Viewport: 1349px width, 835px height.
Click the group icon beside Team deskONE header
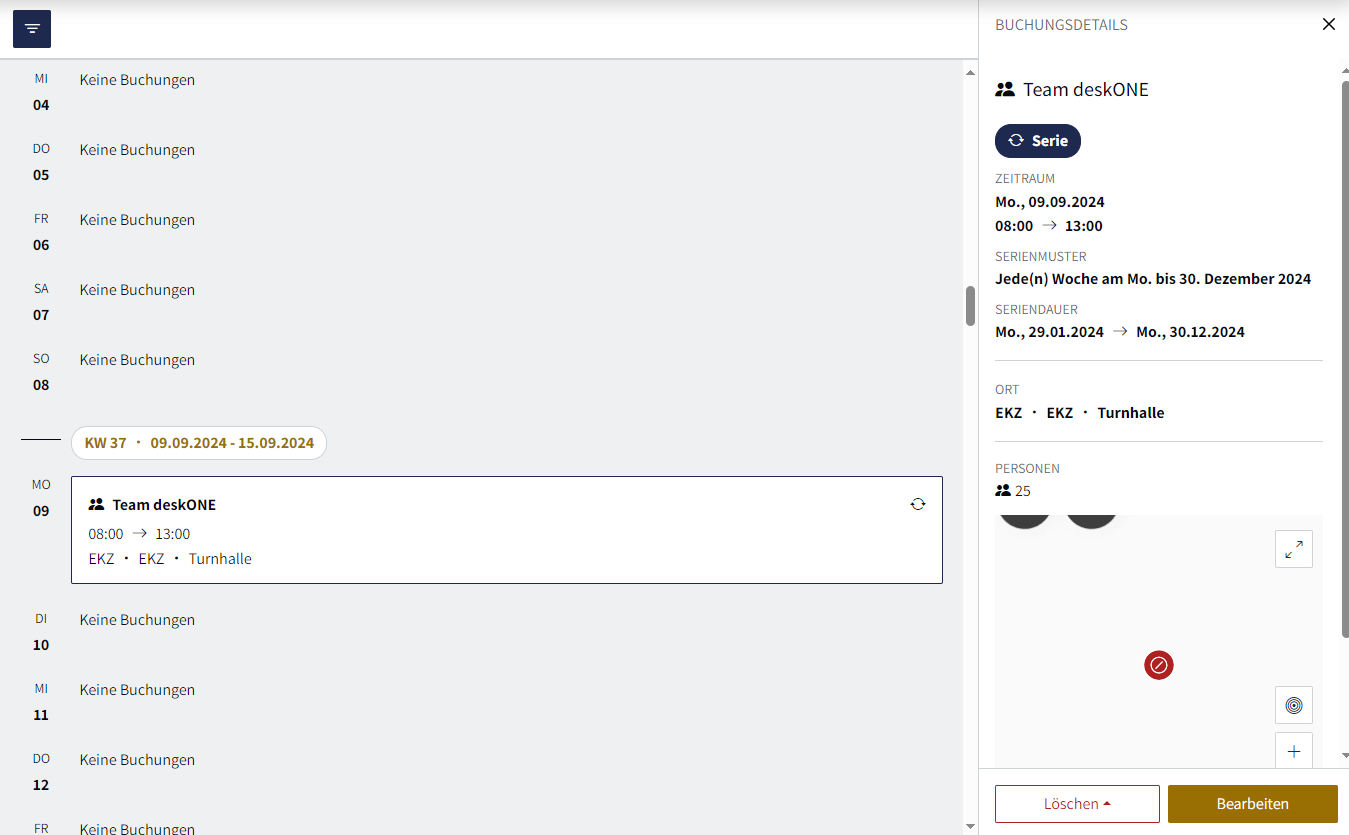tap(1005, 89)
